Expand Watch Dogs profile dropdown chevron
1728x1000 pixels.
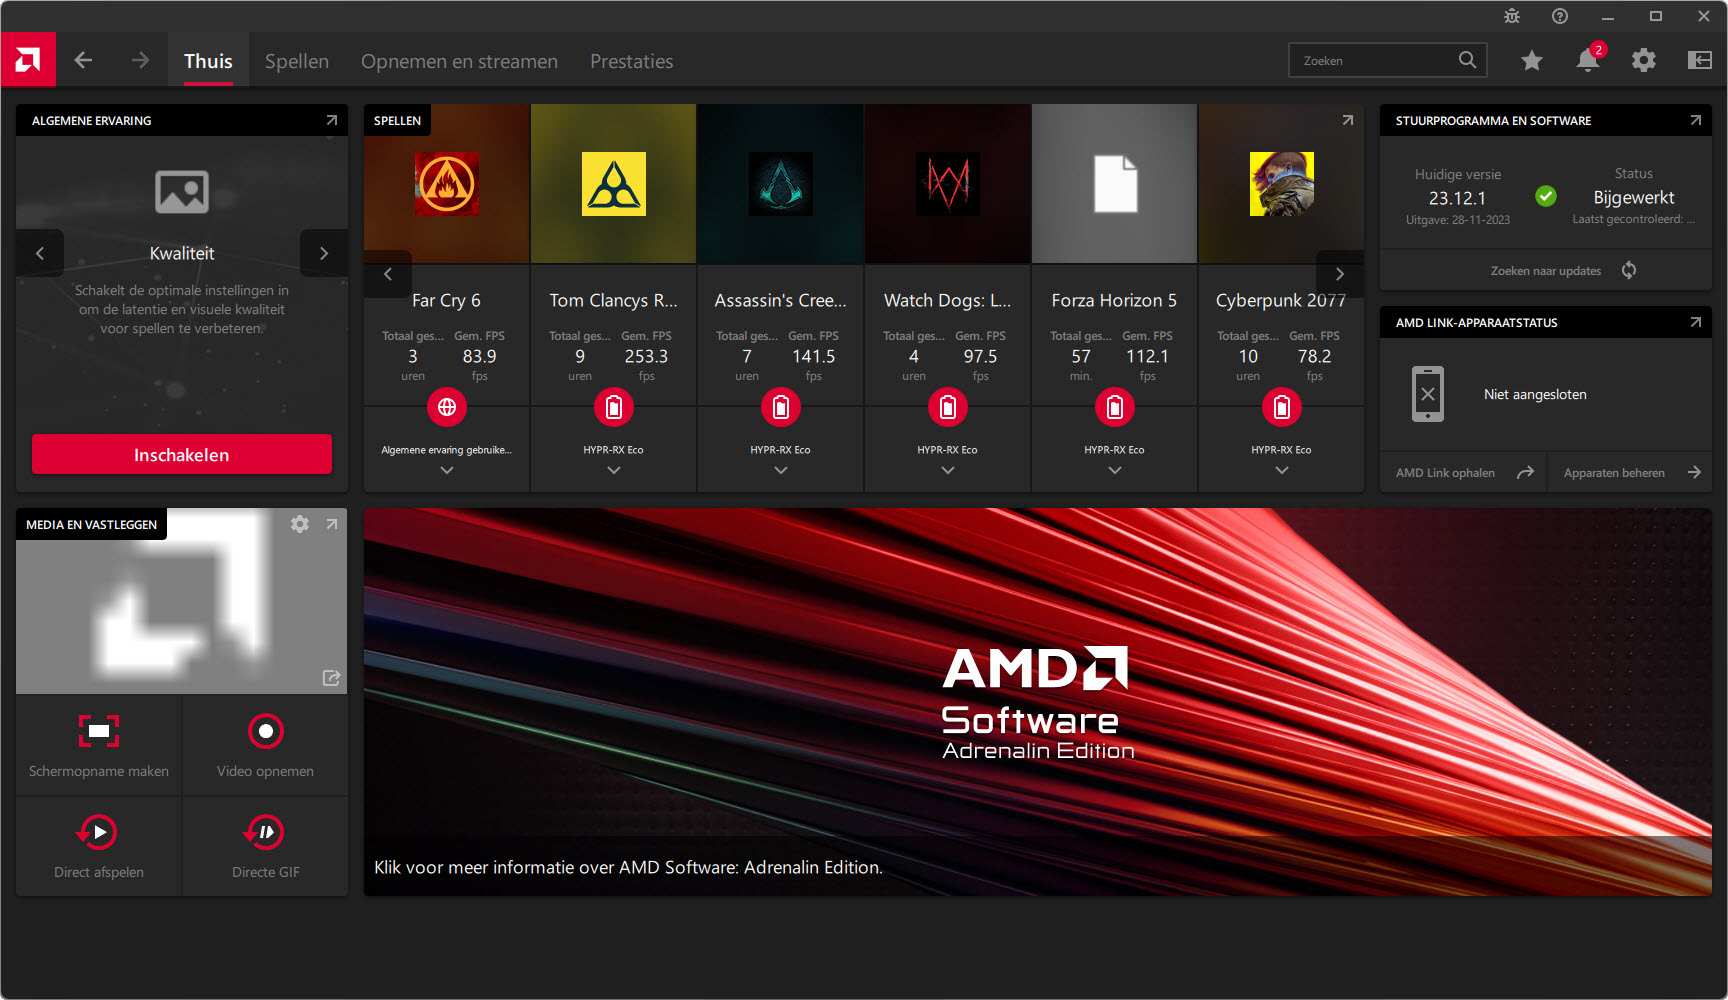(x=948, y=470)
